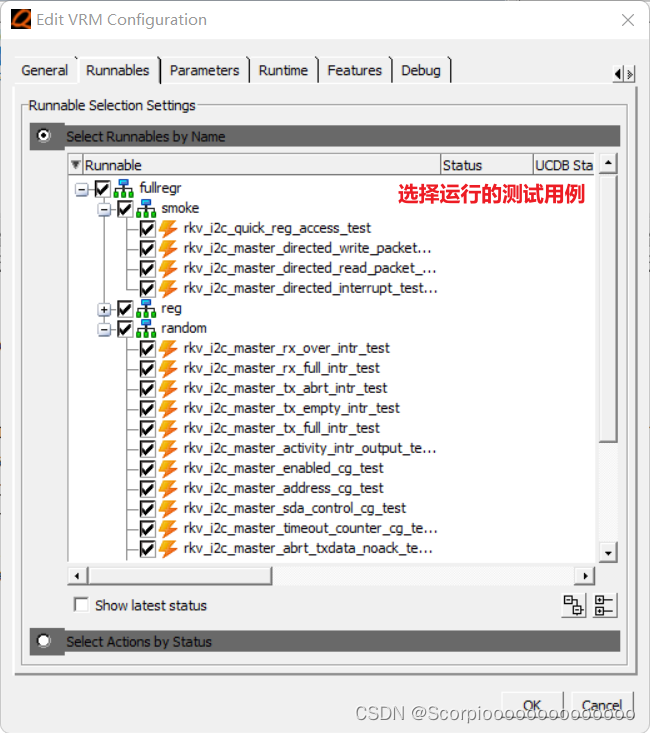Click the Cancel button
This screenshot has height=733, width=650.
click(602, 704)
